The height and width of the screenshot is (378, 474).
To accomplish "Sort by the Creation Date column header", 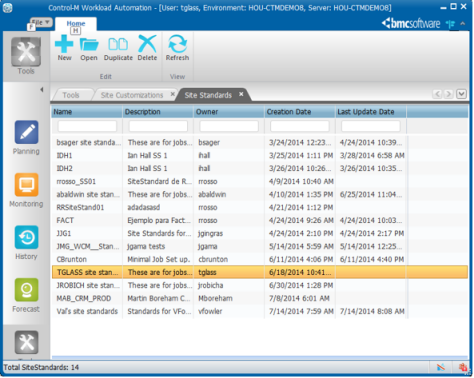I will 300,112.
